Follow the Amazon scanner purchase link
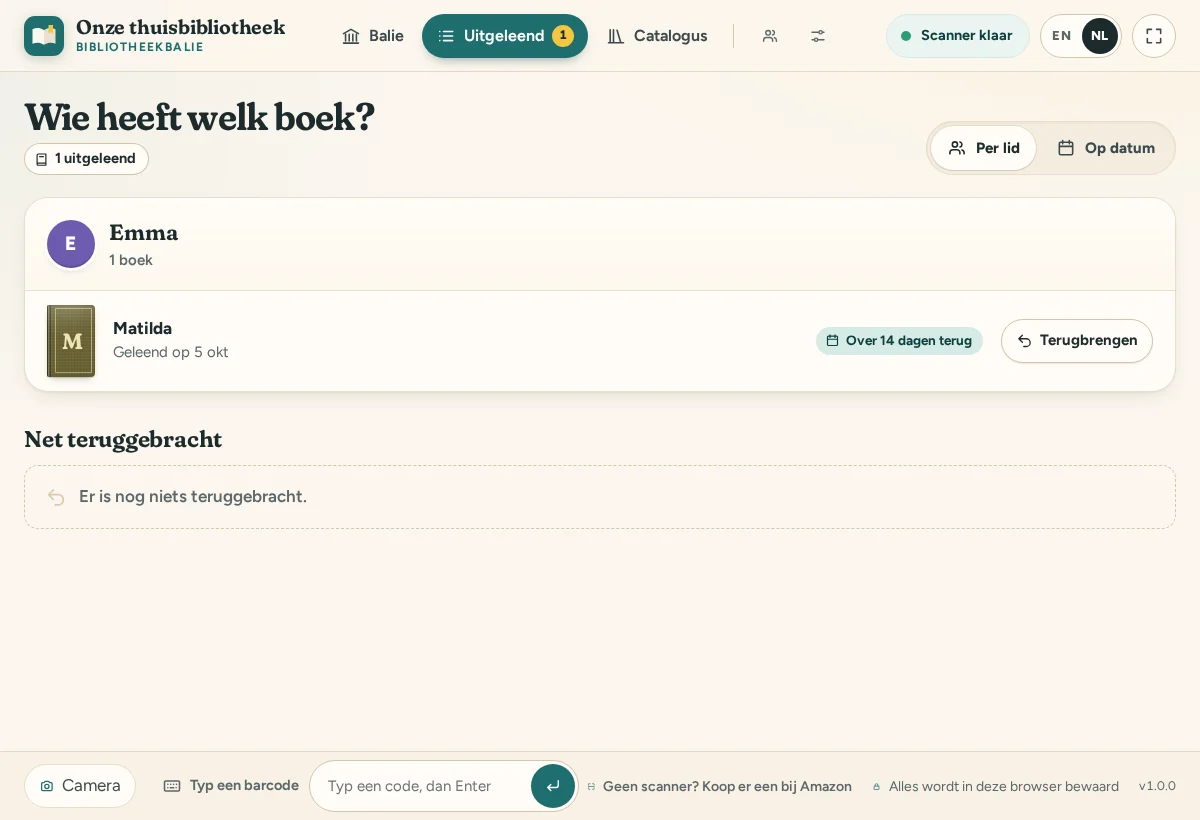Viewport: 1200px width, 820px height. click(720, 786)
